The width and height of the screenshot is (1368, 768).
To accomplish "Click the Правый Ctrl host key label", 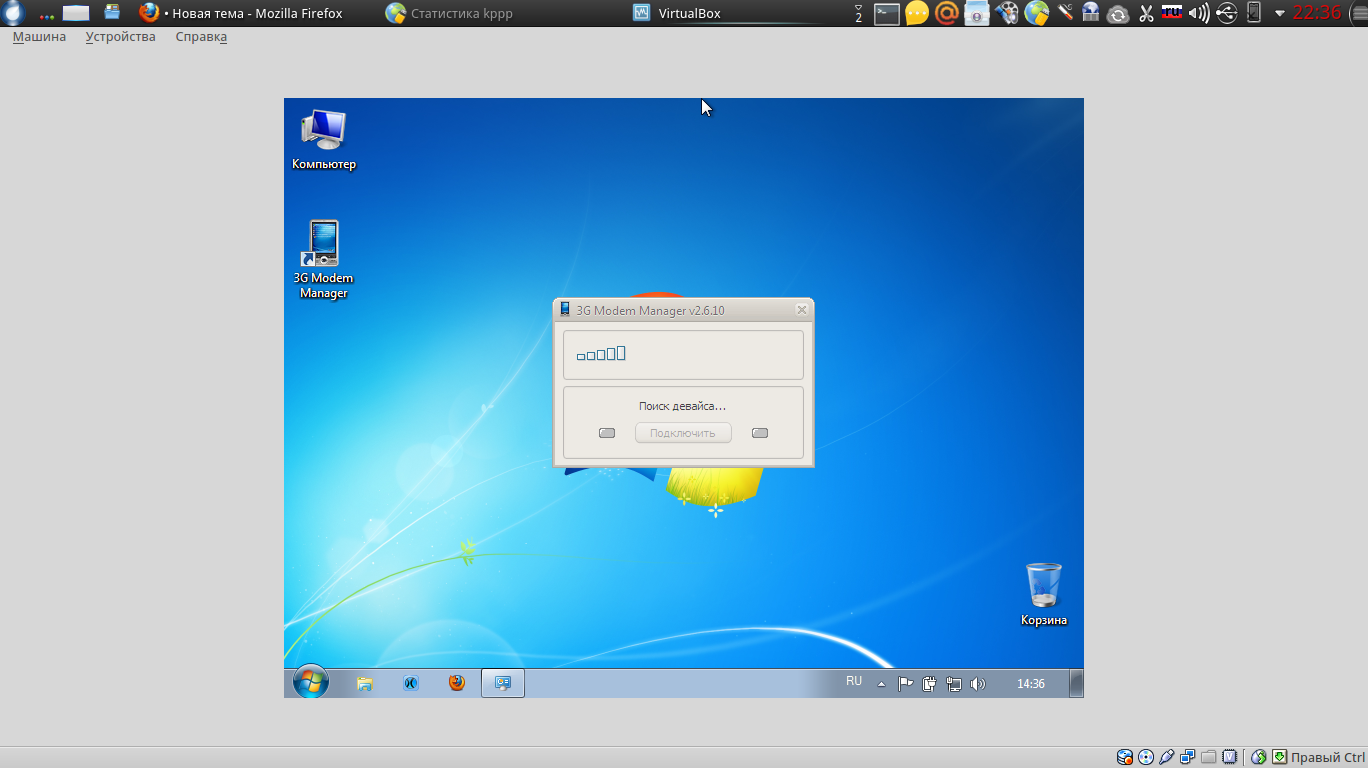I will [1328, 757].
